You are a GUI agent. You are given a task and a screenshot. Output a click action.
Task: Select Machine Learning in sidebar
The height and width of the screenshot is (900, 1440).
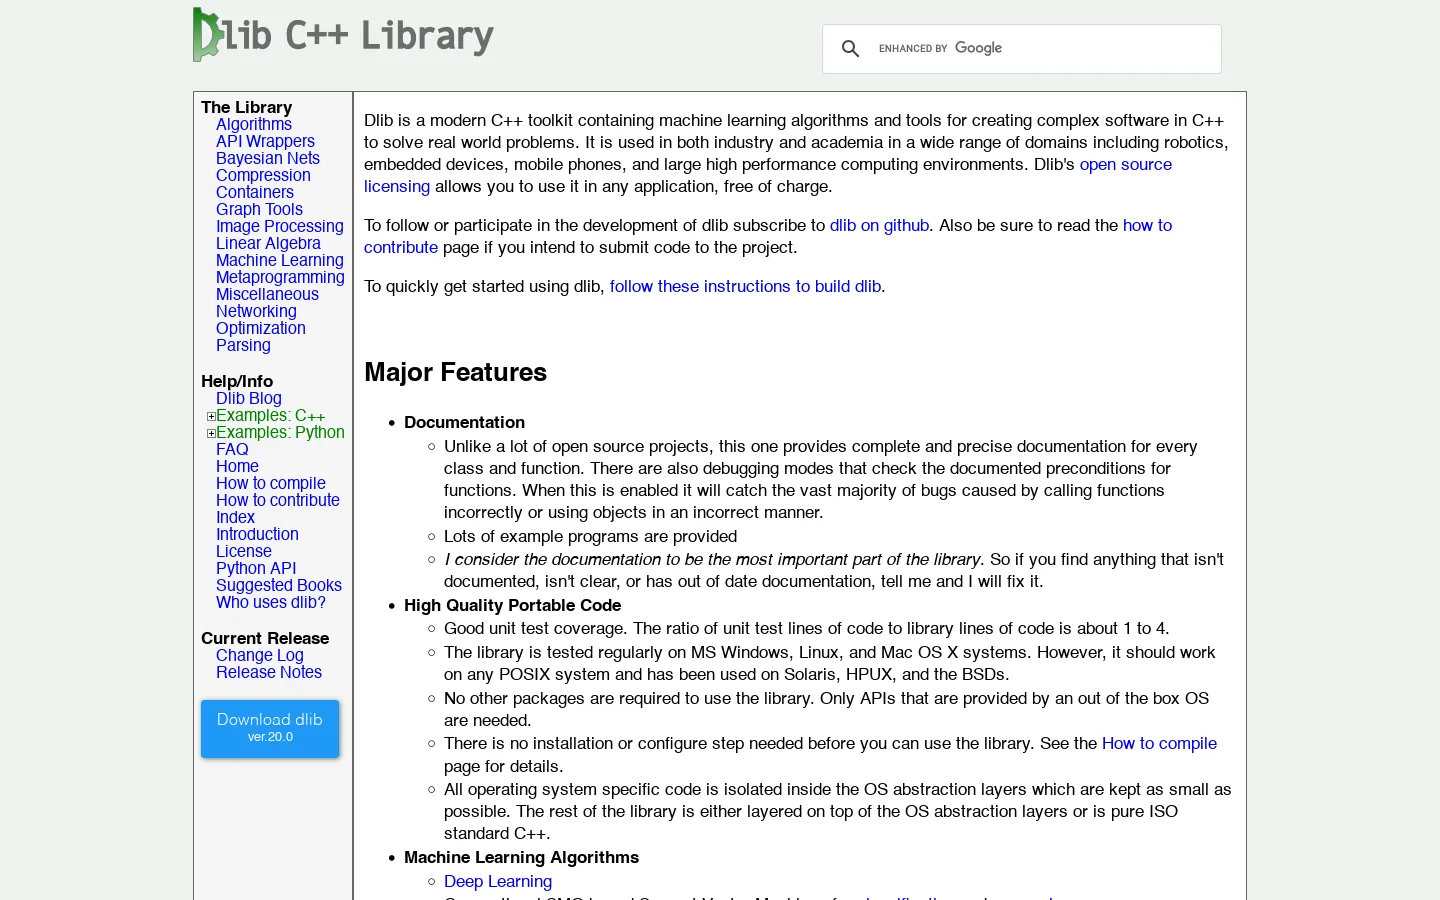[x=280, y=260]
